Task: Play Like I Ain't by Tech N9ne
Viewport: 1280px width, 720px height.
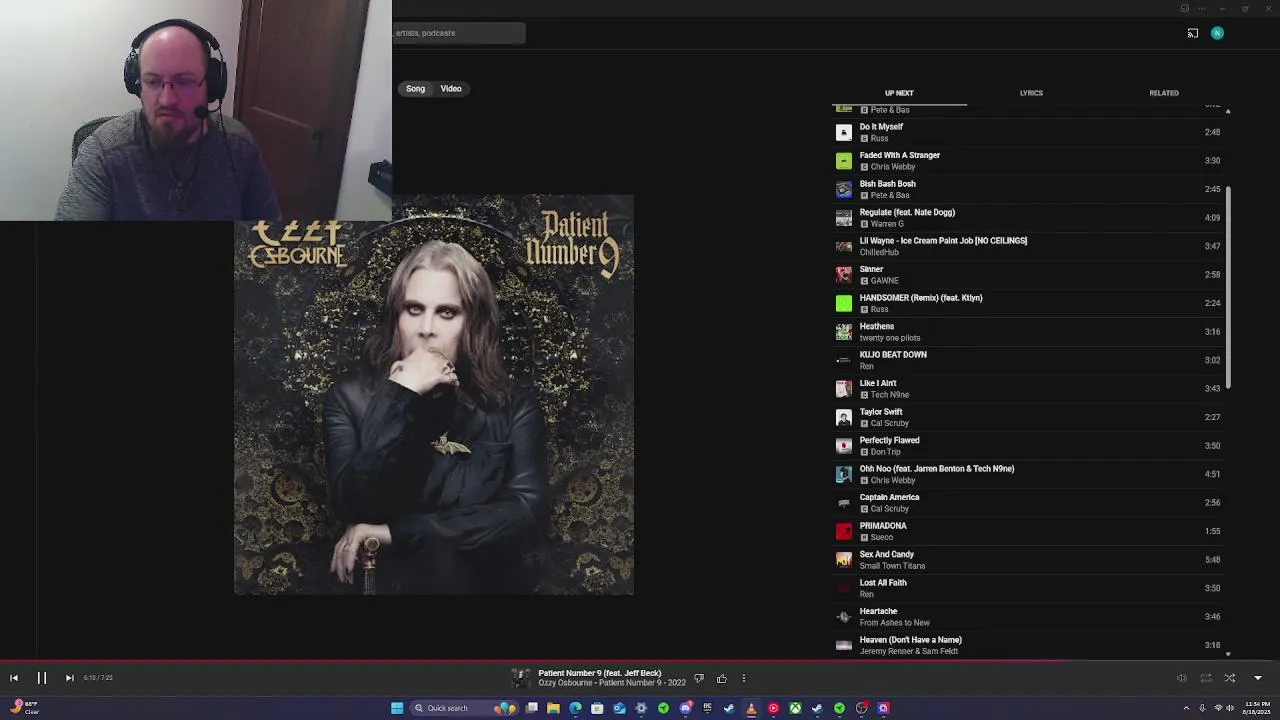Action: tap(1027, 389)
